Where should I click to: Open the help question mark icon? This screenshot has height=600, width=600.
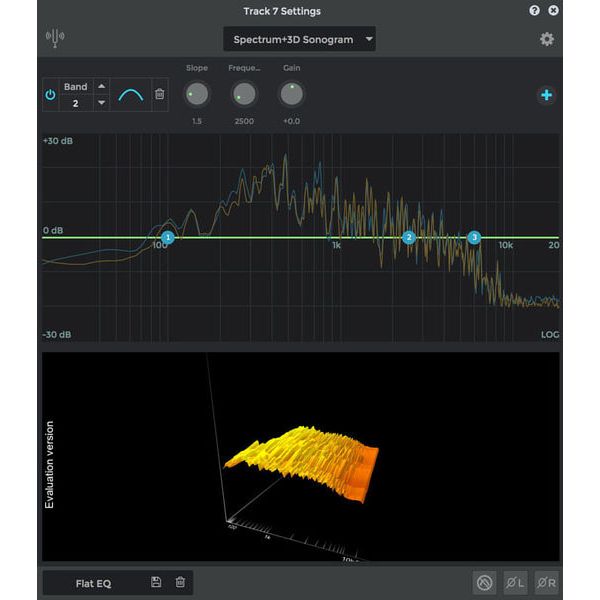click(534, 10)
